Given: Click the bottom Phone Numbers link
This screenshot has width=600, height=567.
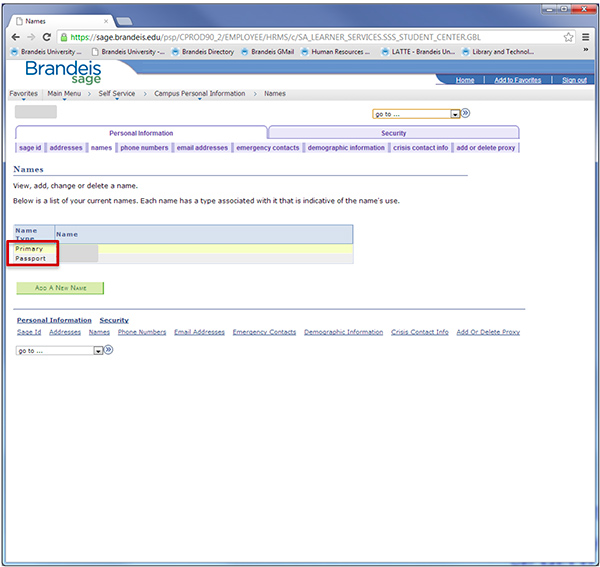Looking at the screenshot, I should 142,332.
